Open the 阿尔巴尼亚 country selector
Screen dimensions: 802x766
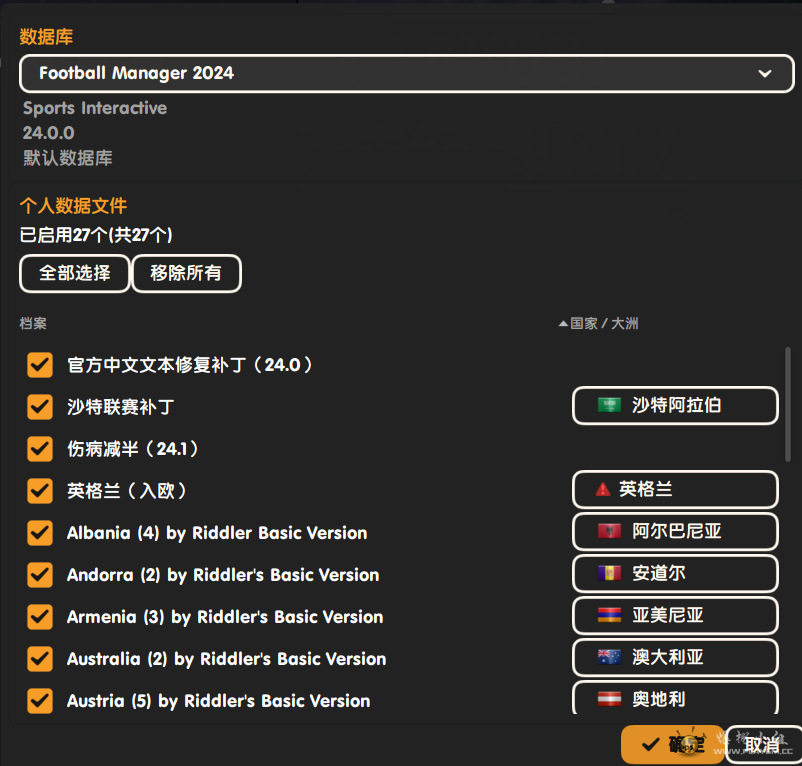pyautogui.click(x=675, y=531)
